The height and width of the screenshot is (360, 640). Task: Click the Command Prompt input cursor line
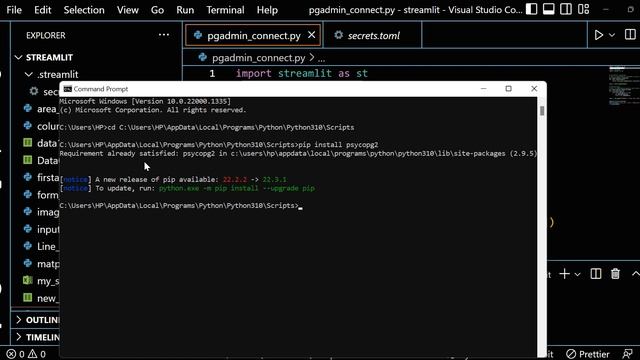(181, 206)
